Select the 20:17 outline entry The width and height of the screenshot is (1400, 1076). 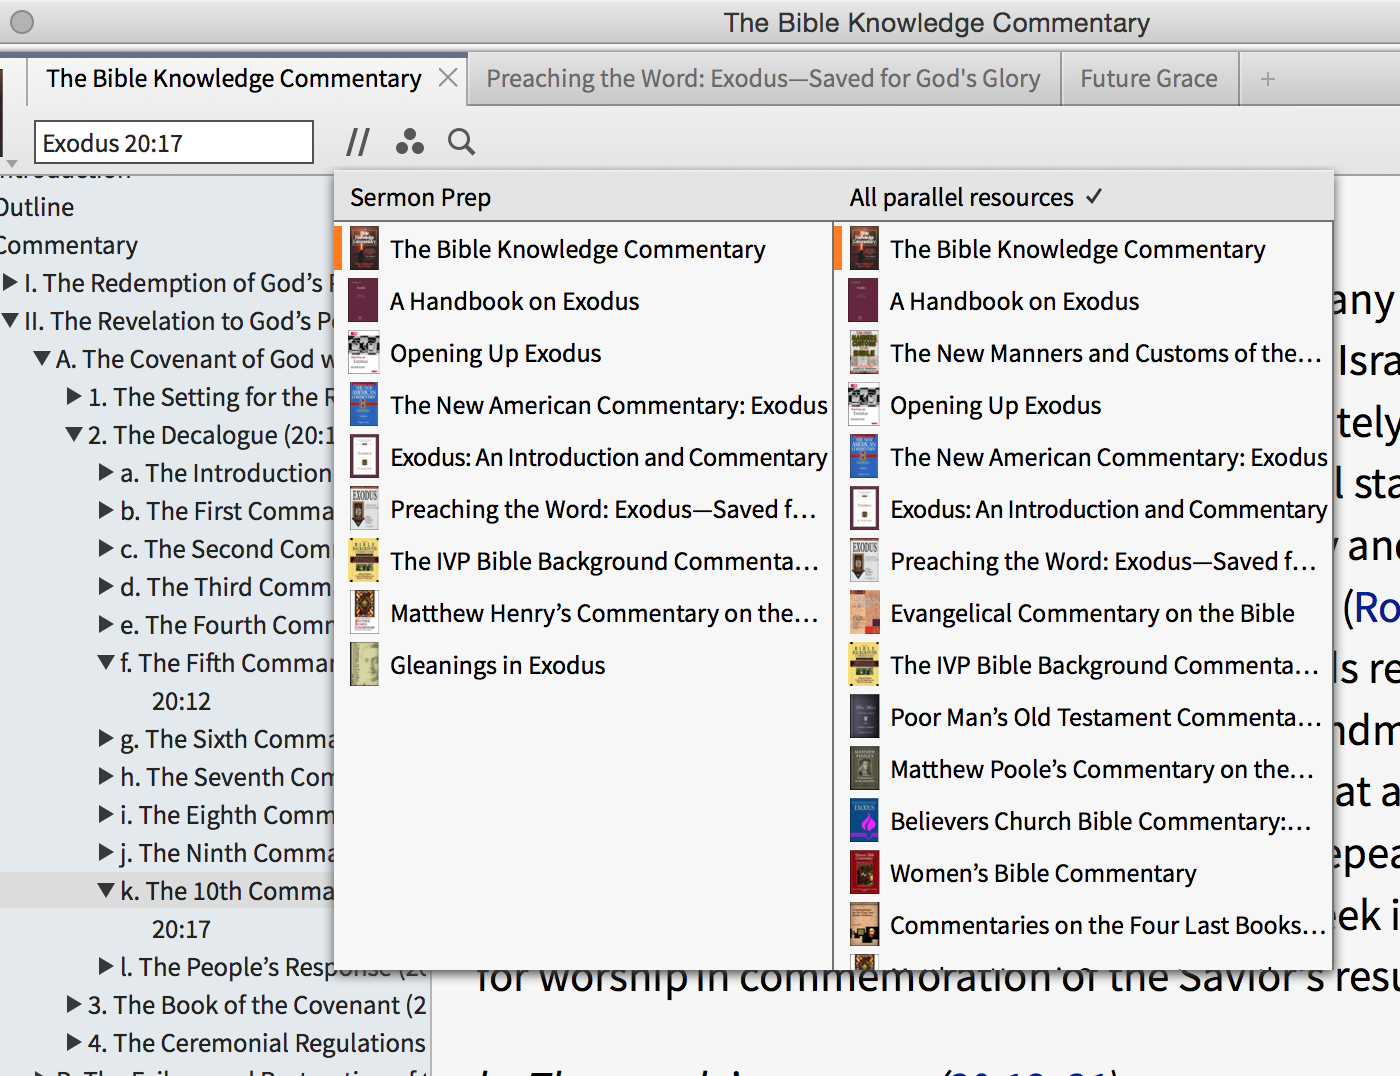[181, 929]
